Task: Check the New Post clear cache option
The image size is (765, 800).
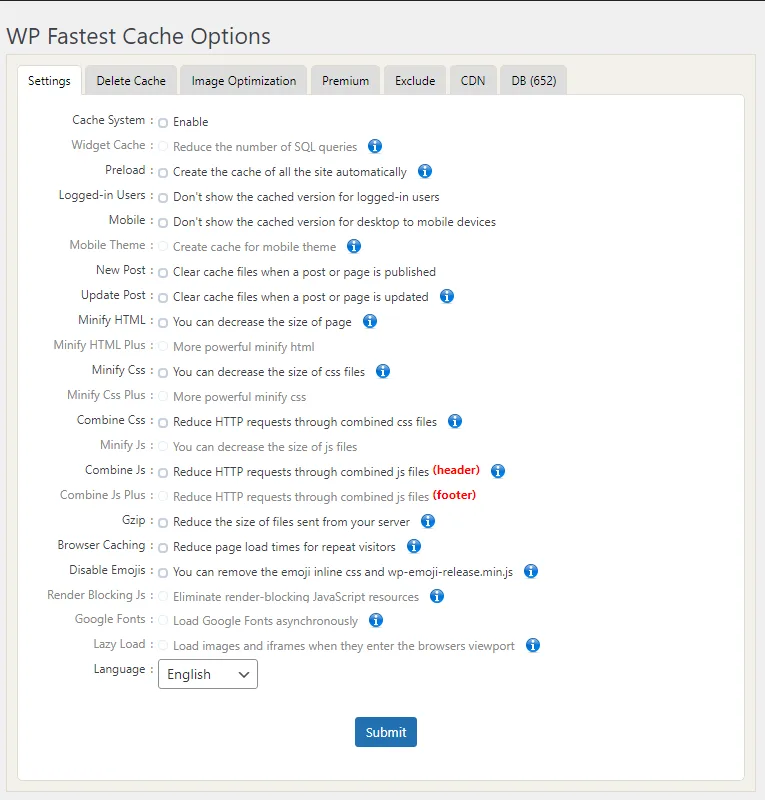Action: [162, 271]
